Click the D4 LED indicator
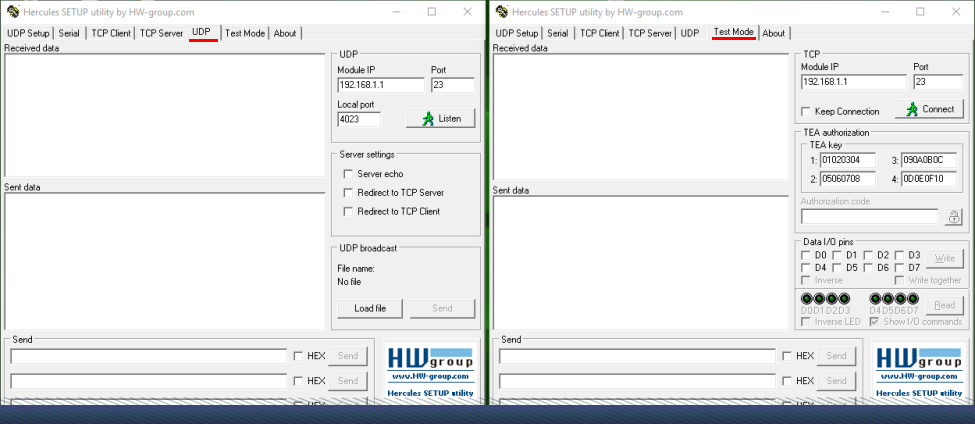Screen dimensions: 975x424 [877, 299]
